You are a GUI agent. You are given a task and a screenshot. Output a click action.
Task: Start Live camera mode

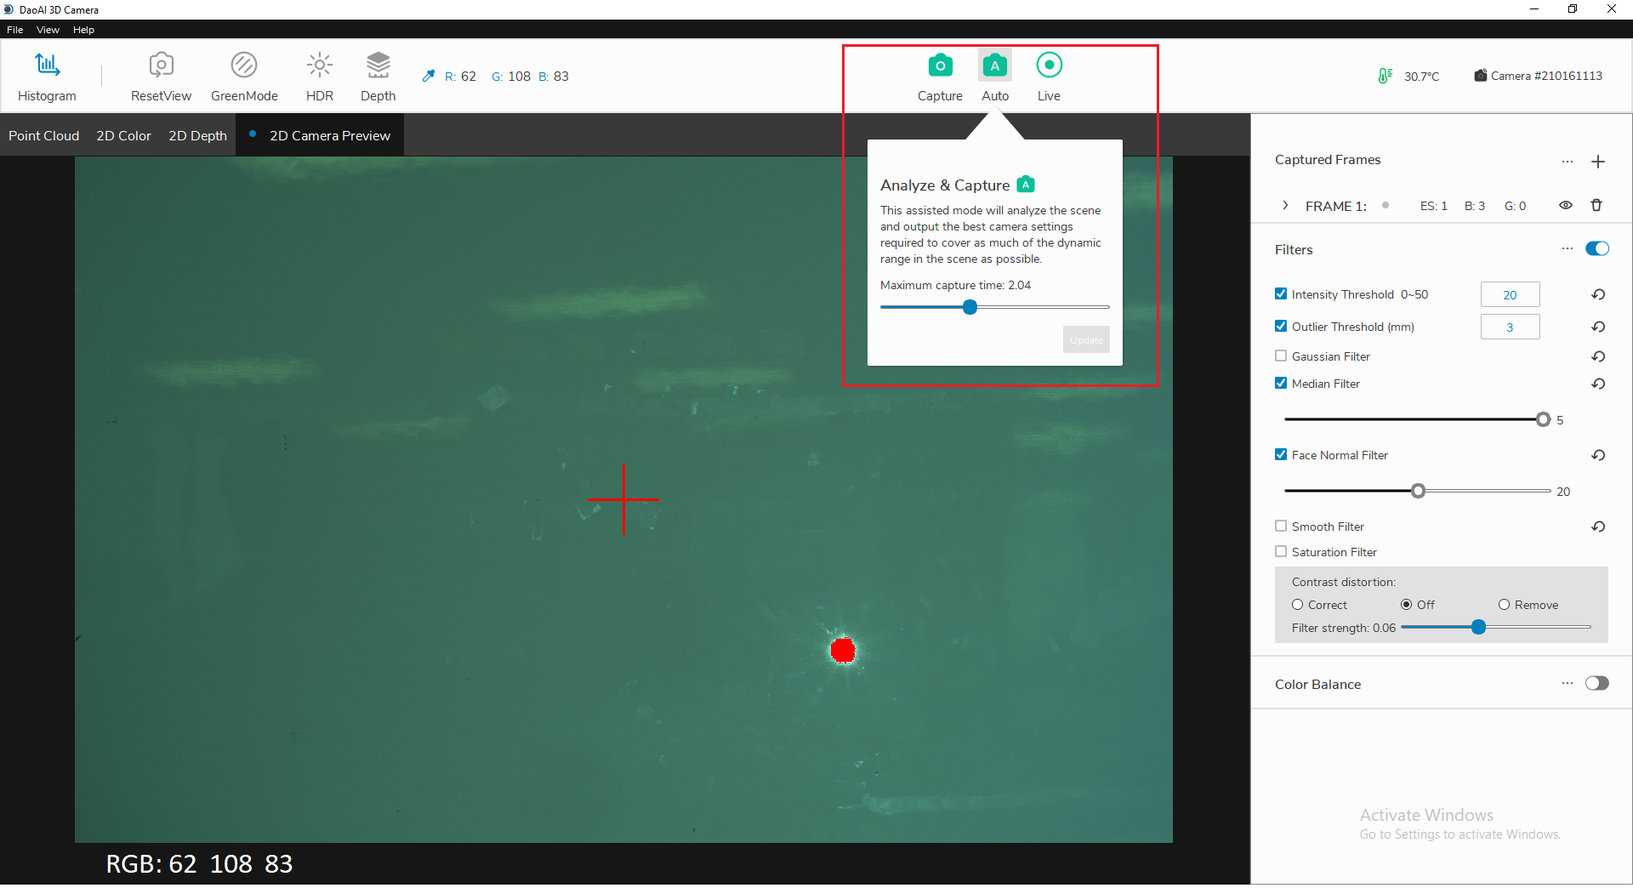point(1048,76)
